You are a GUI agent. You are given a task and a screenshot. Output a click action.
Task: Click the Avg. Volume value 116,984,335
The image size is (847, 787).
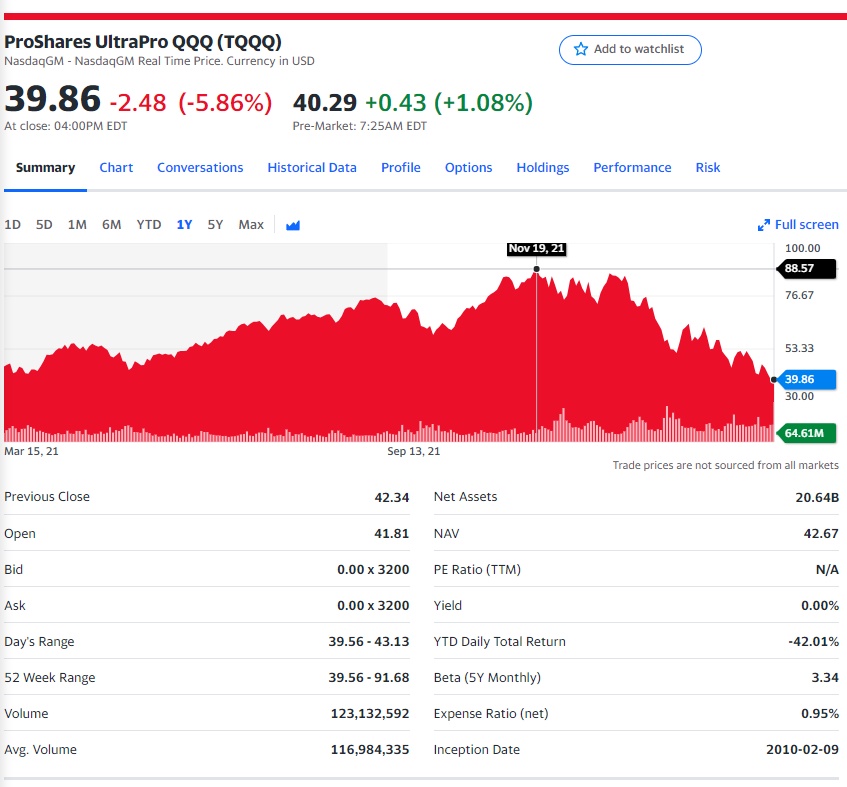(370, 750)
